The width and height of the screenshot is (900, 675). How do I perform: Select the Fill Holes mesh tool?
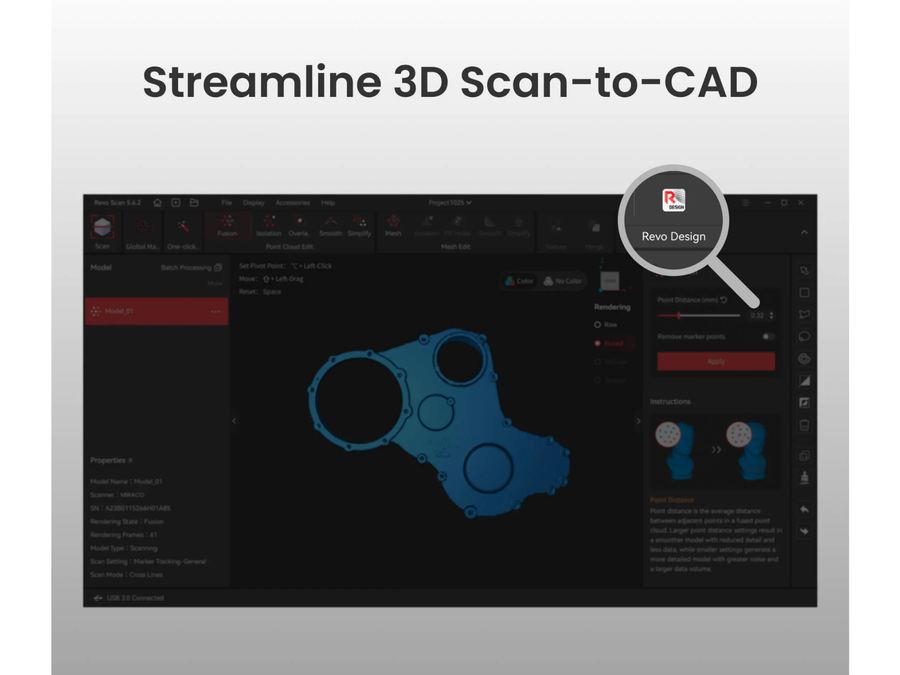pyautogui.click(x=457, y=227)
